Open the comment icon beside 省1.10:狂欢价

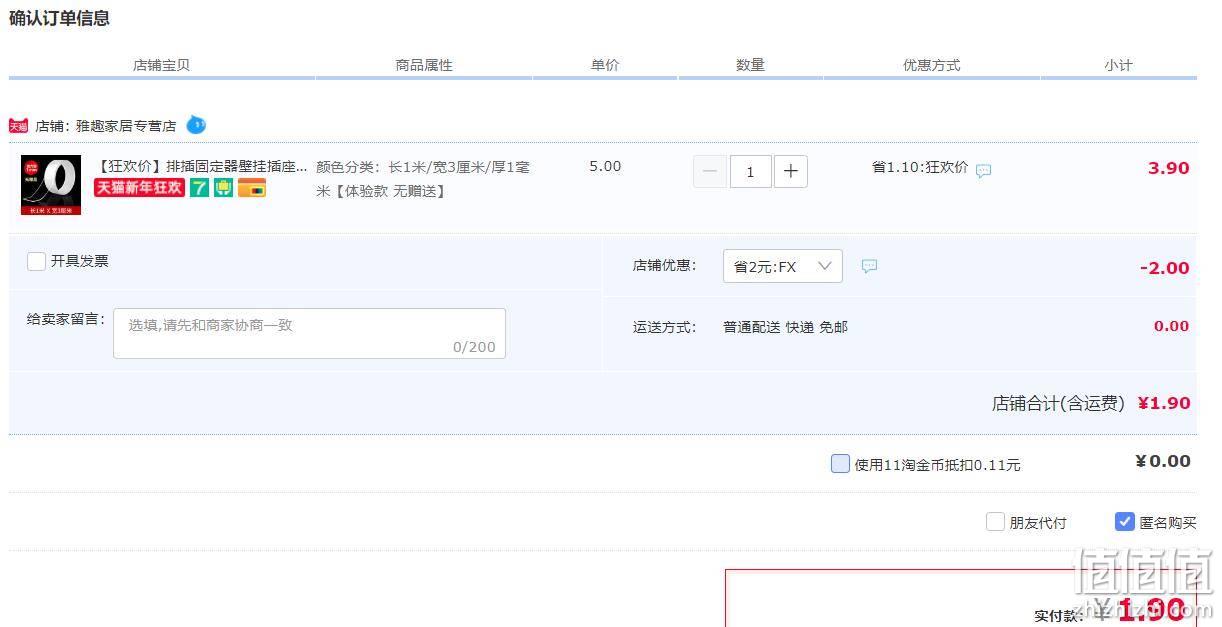(x=984, y=171)
